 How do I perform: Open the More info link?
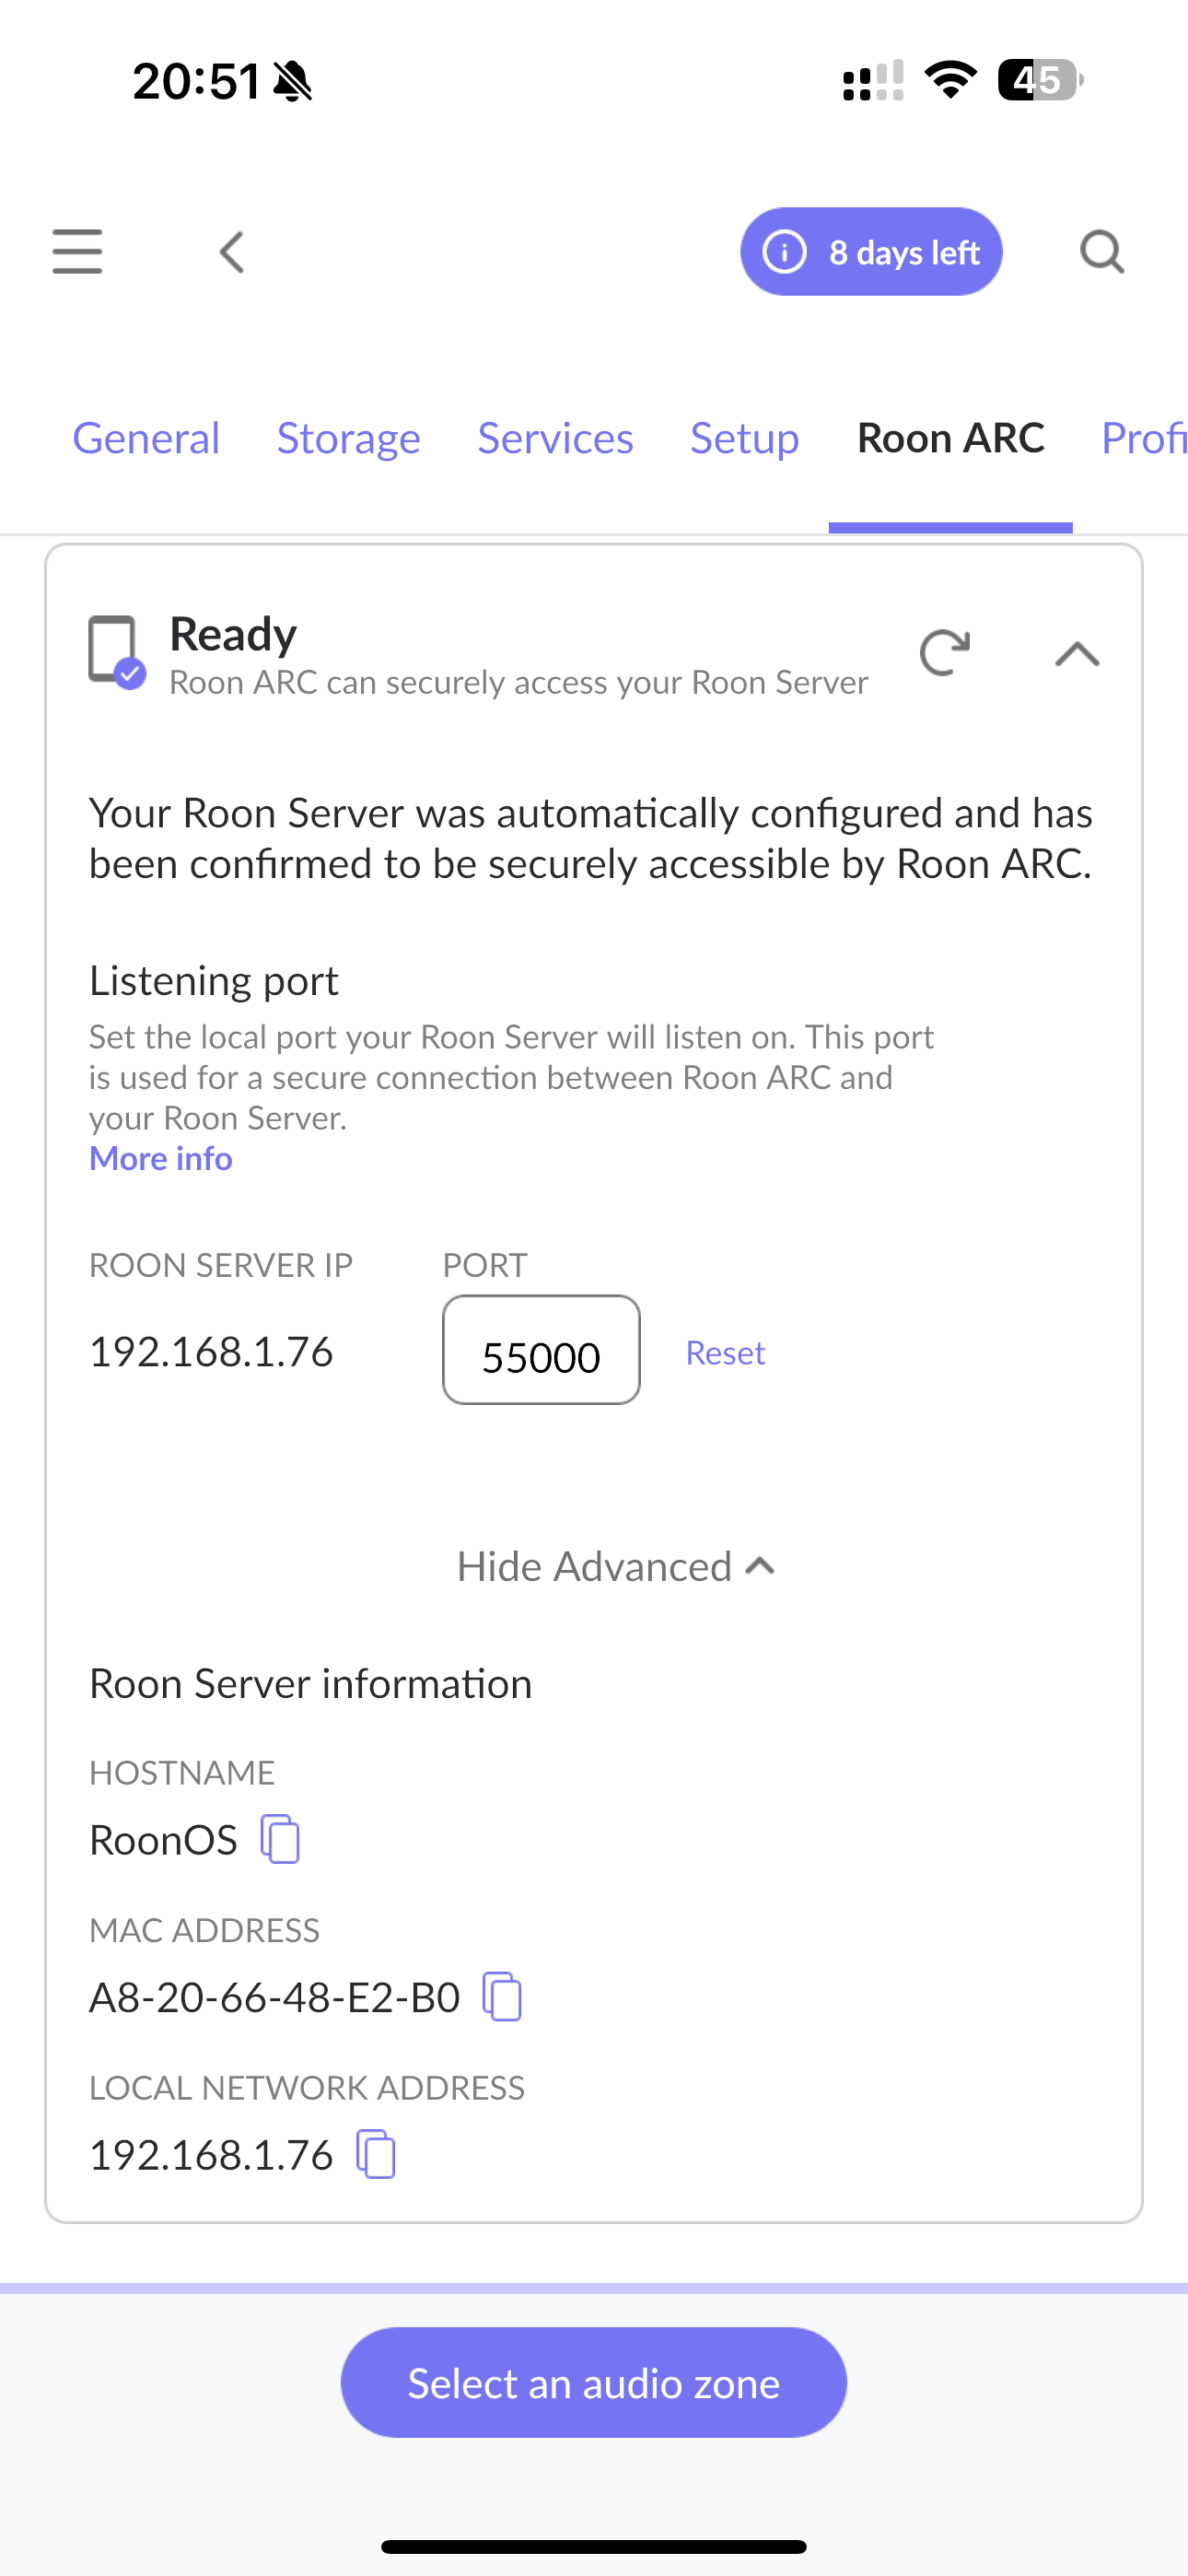pyautogui.click(x=161, y=1158)
